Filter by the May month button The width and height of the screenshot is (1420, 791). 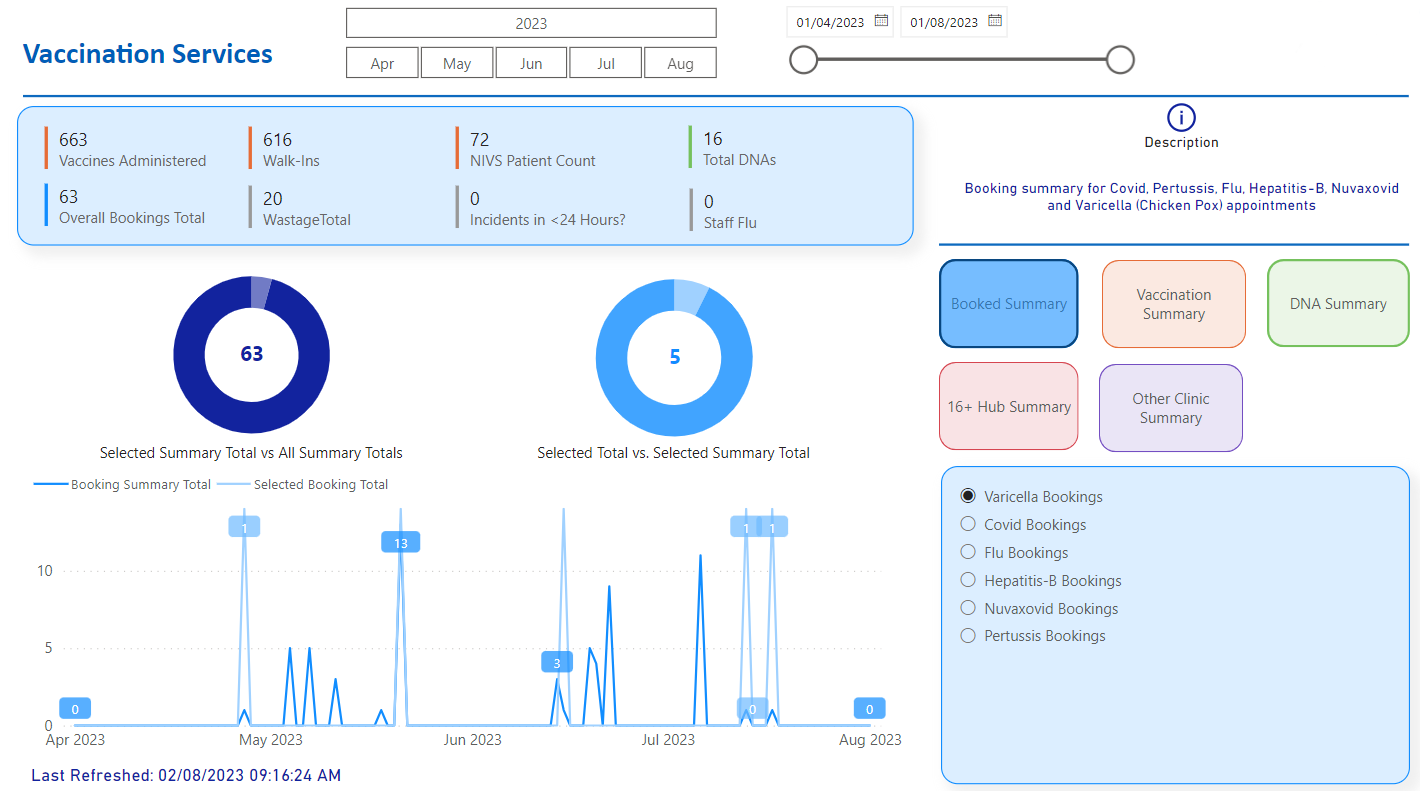457,63
